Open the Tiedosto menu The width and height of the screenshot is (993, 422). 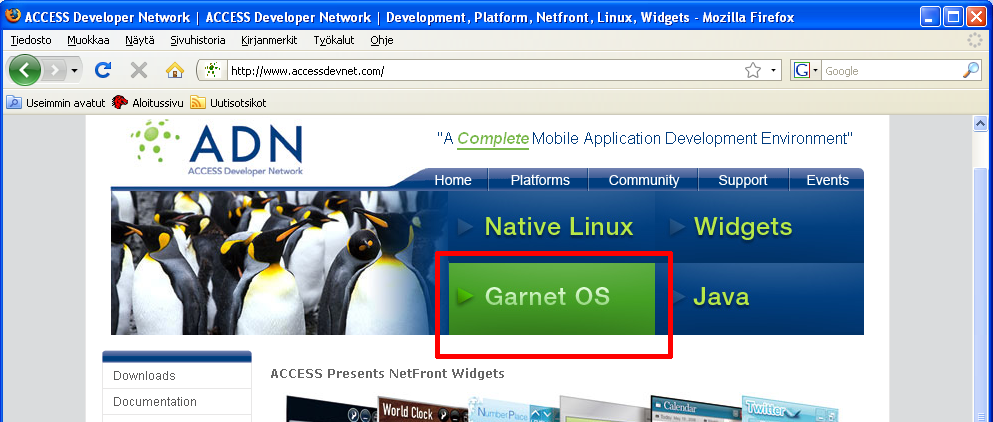31,40
